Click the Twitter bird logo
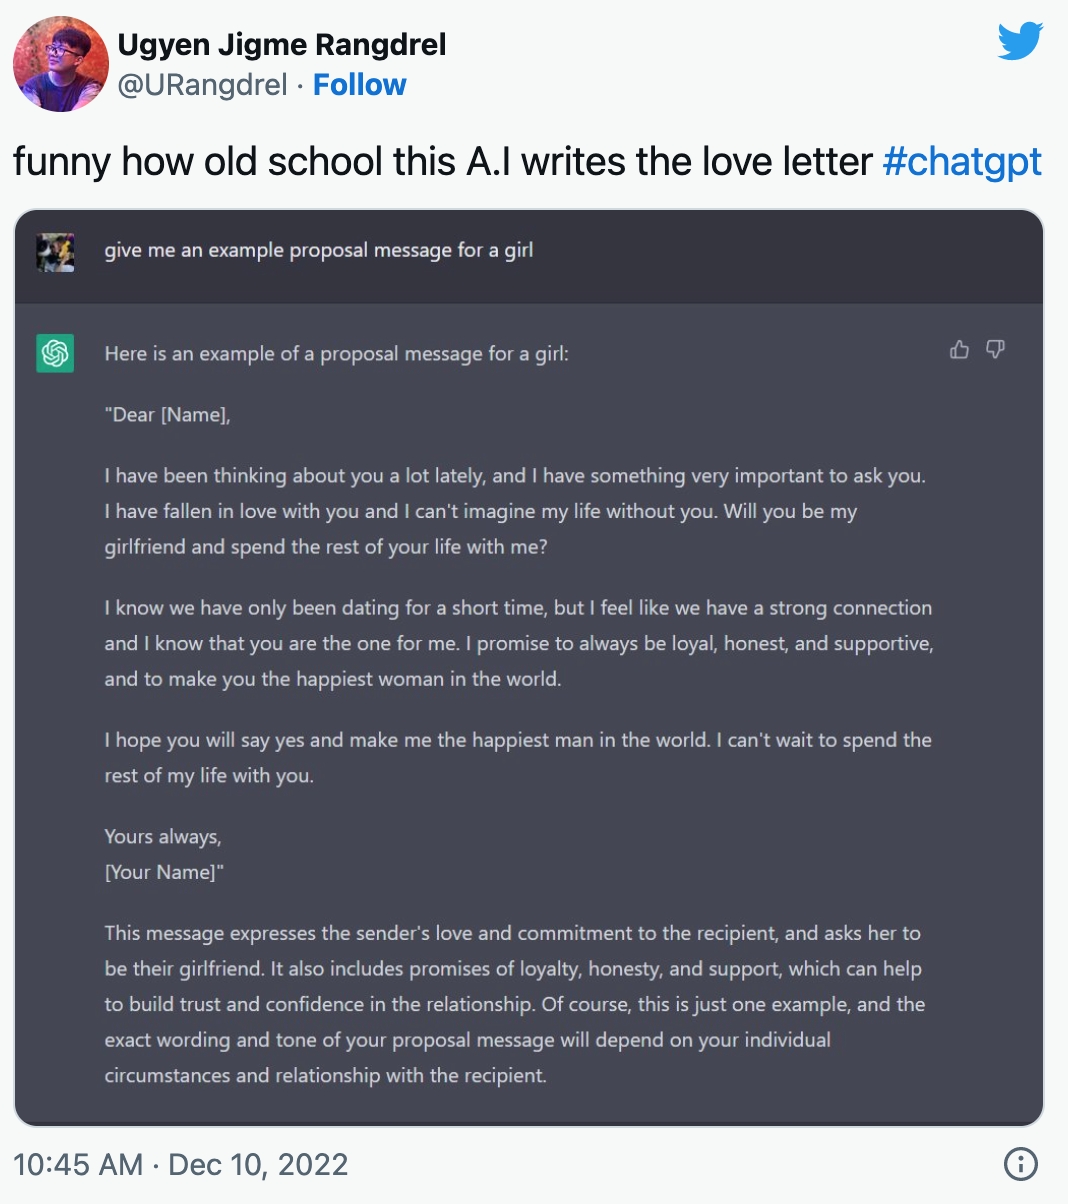Screen dimensions: 1068x1204 (1019, 42)
